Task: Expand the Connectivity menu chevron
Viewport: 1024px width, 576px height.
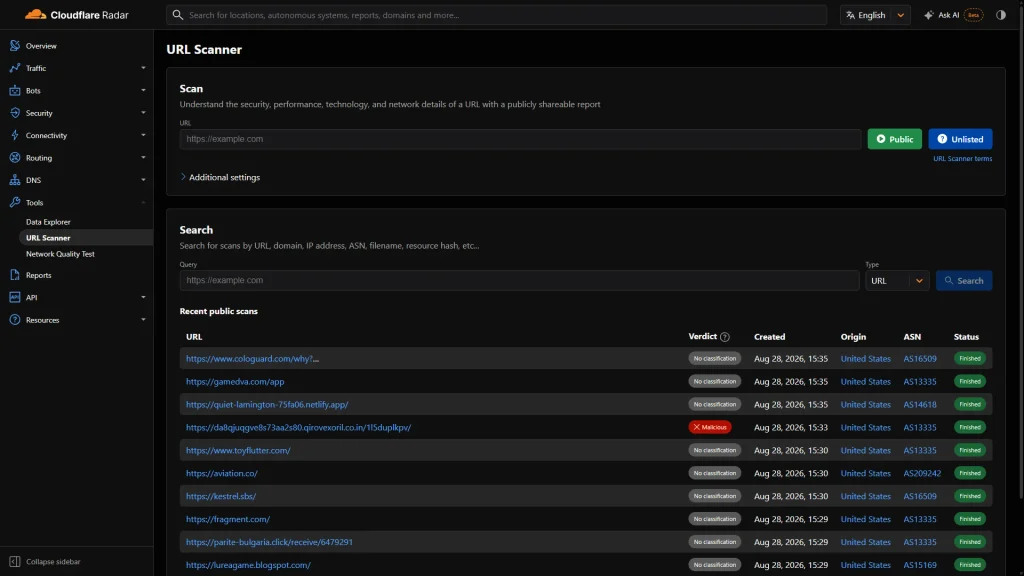Action: 143,135
